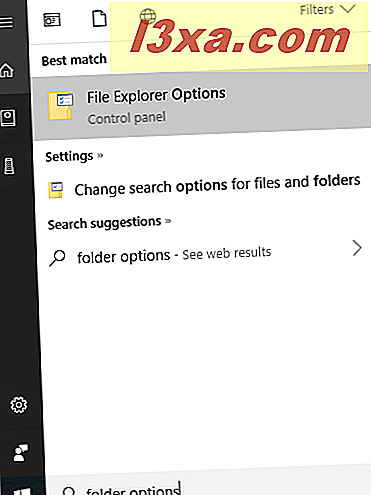Go to Home in search sidebar
This screenshot has width=371, height=495.
(7, 70)
